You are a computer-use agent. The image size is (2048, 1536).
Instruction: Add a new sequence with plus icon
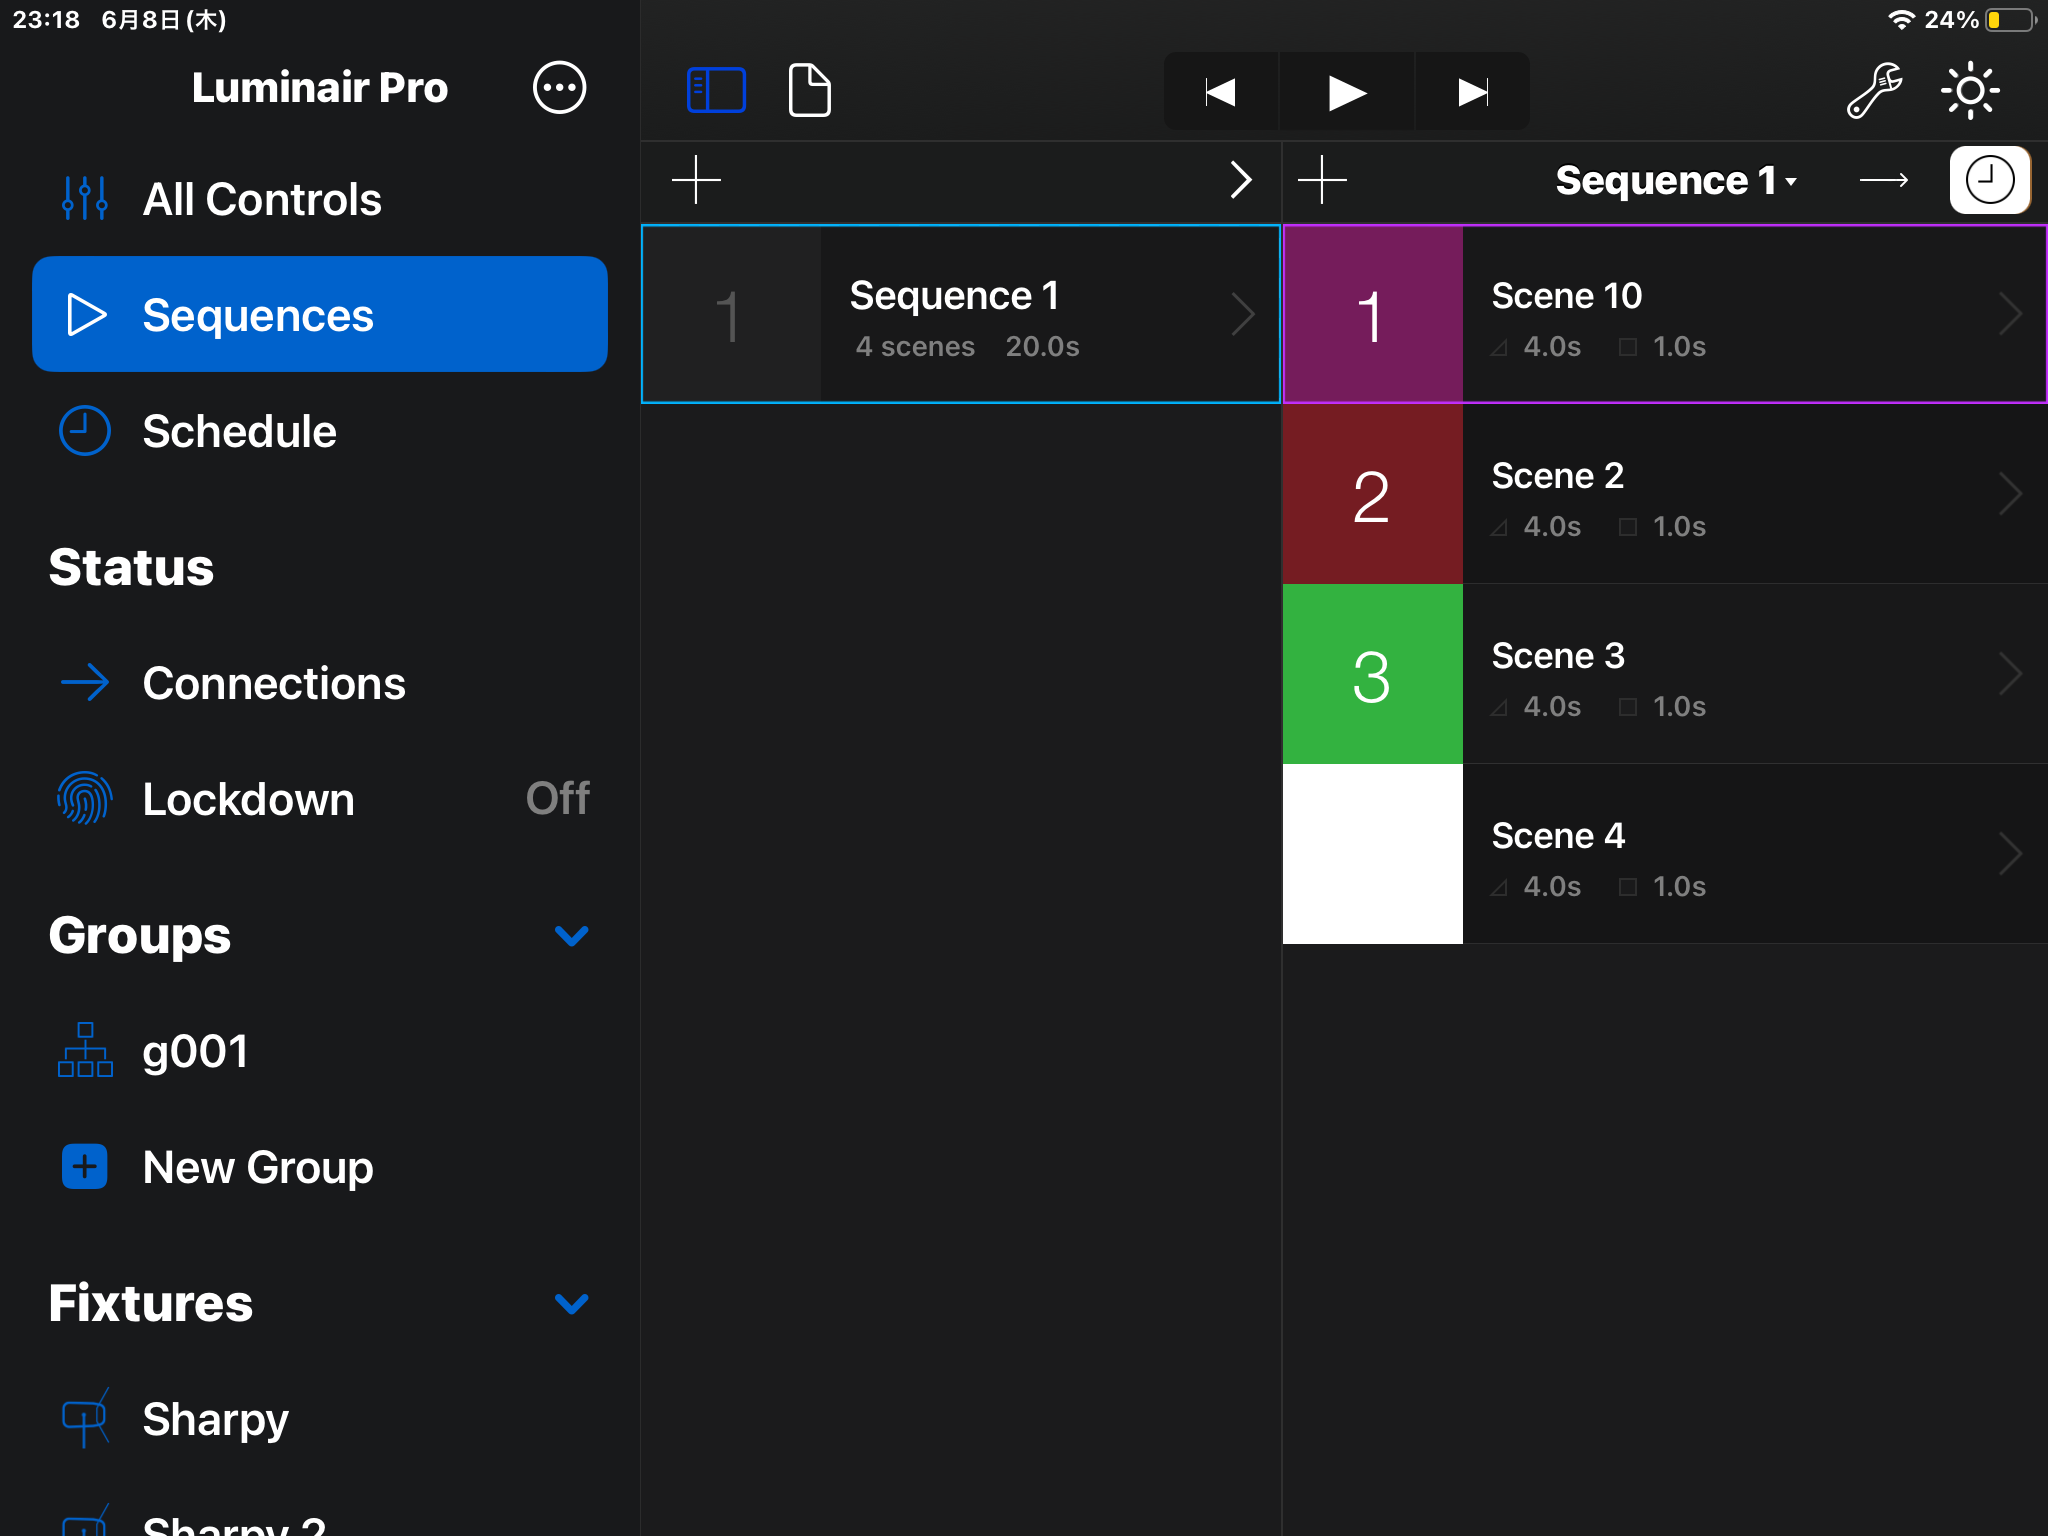click(696, 181)
